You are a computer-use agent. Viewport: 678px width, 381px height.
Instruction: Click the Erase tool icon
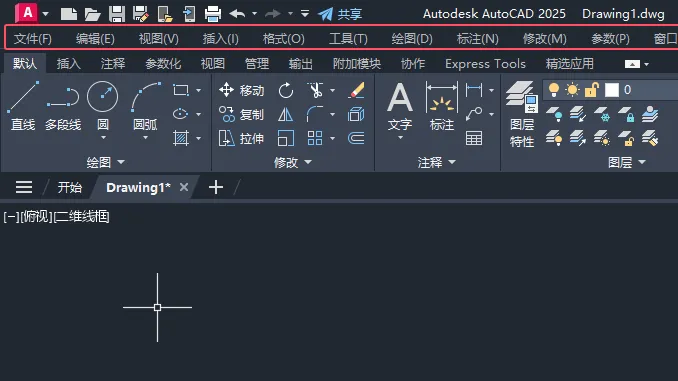356,90
